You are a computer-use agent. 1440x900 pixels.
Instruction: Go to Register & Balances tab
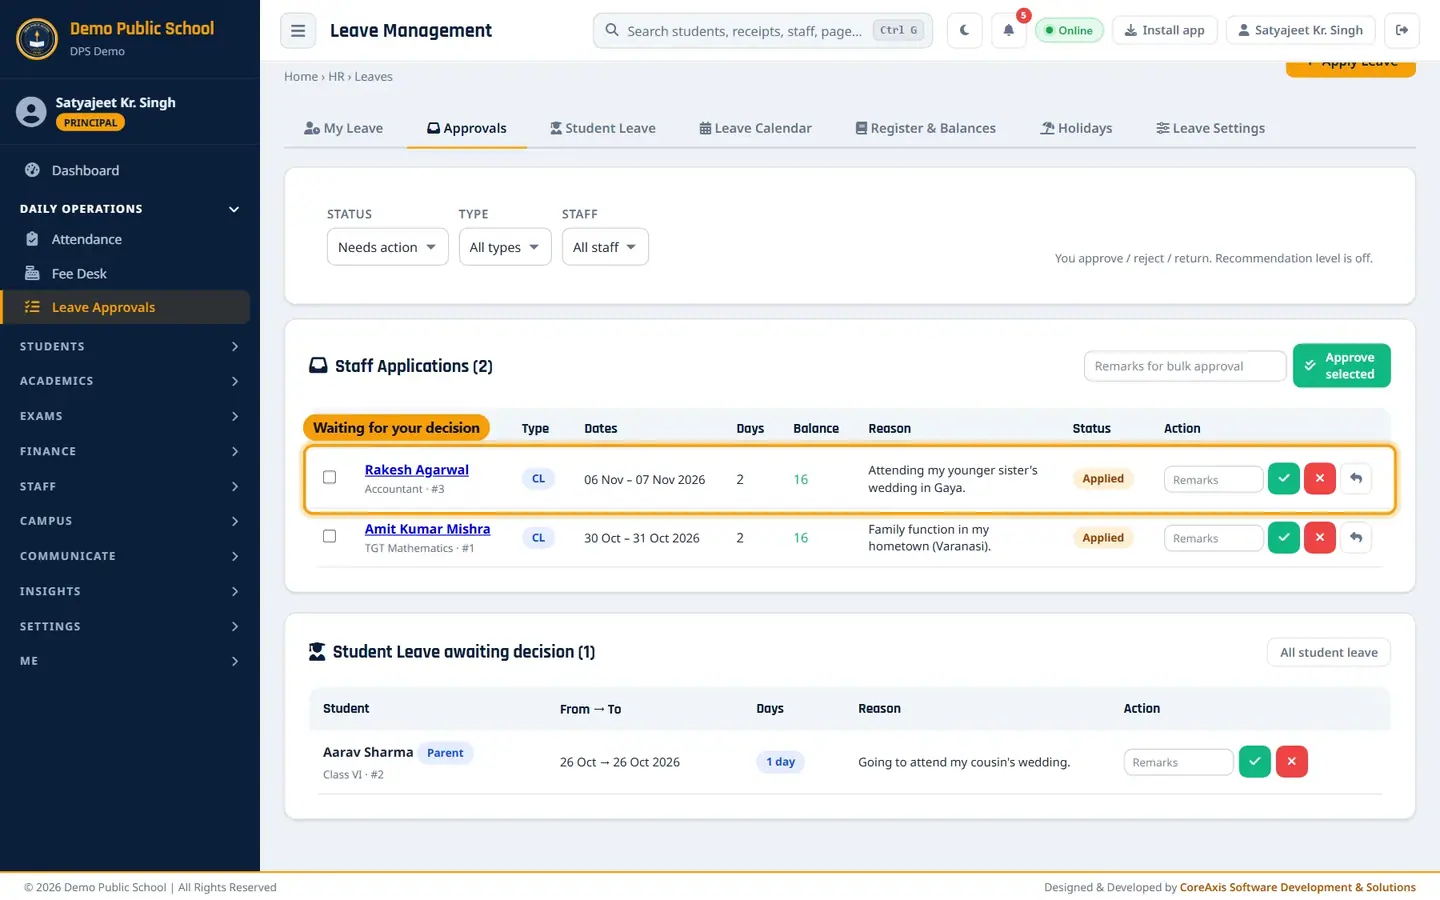[925, 128]
